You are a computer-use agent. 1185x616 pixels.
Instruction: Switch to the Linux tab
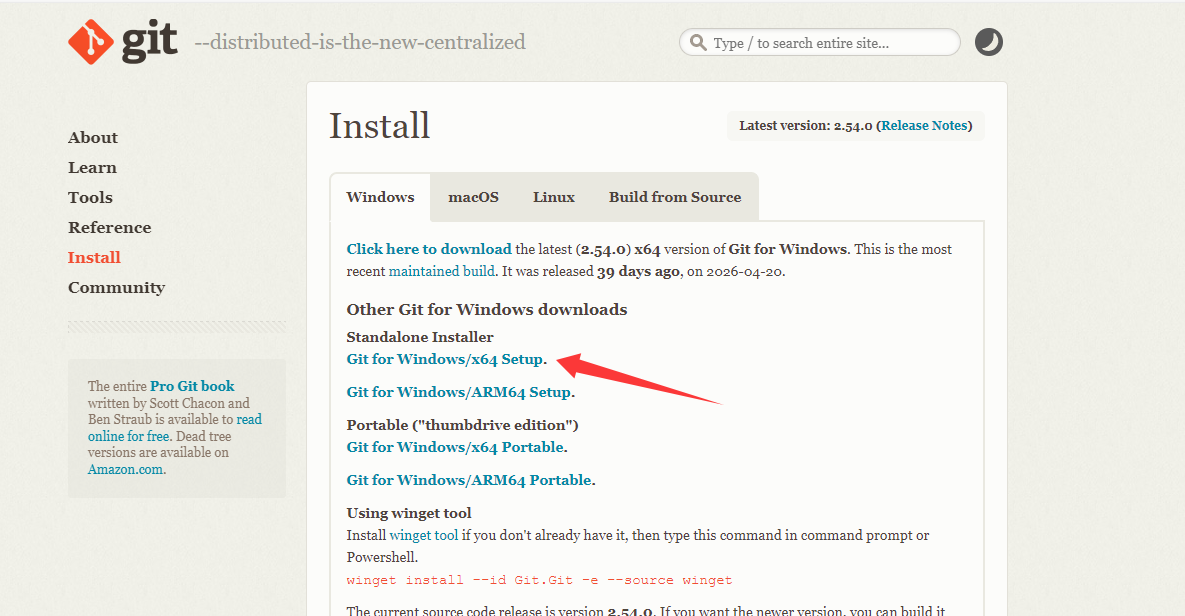coord(554,197)
